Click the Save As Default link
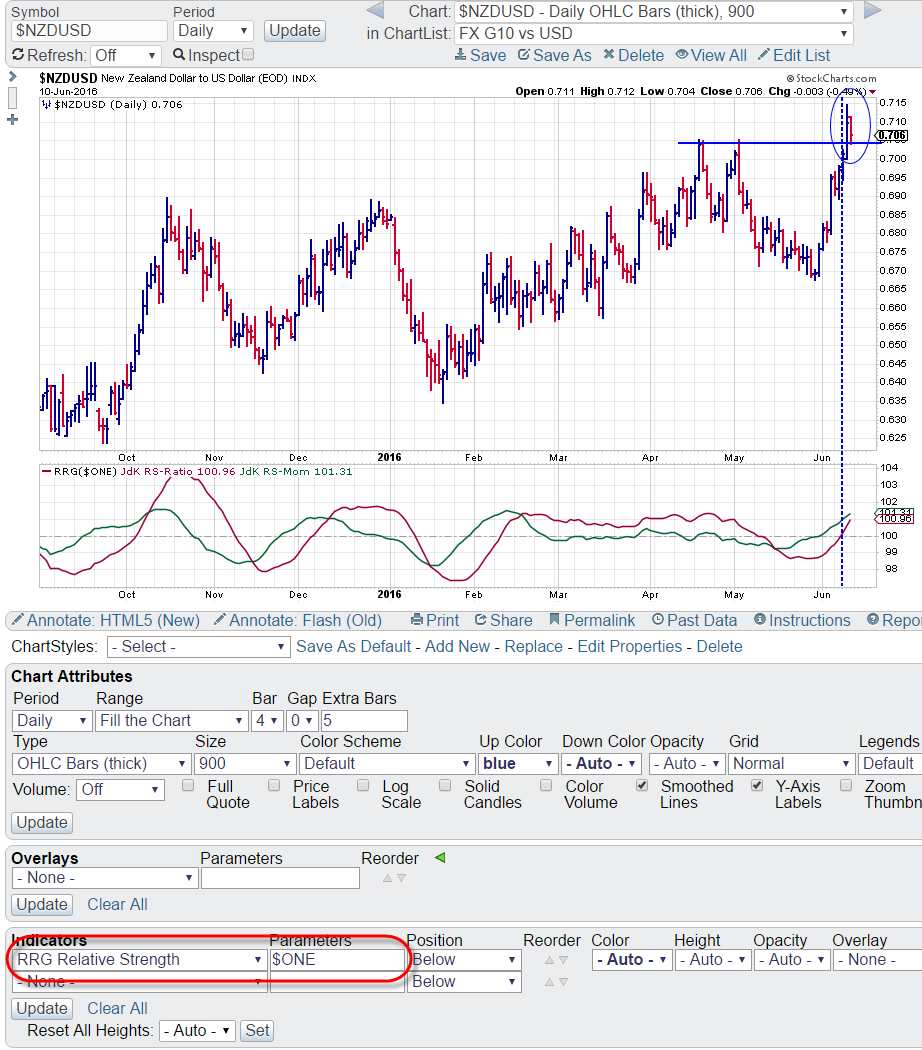 tap(354, 646)
